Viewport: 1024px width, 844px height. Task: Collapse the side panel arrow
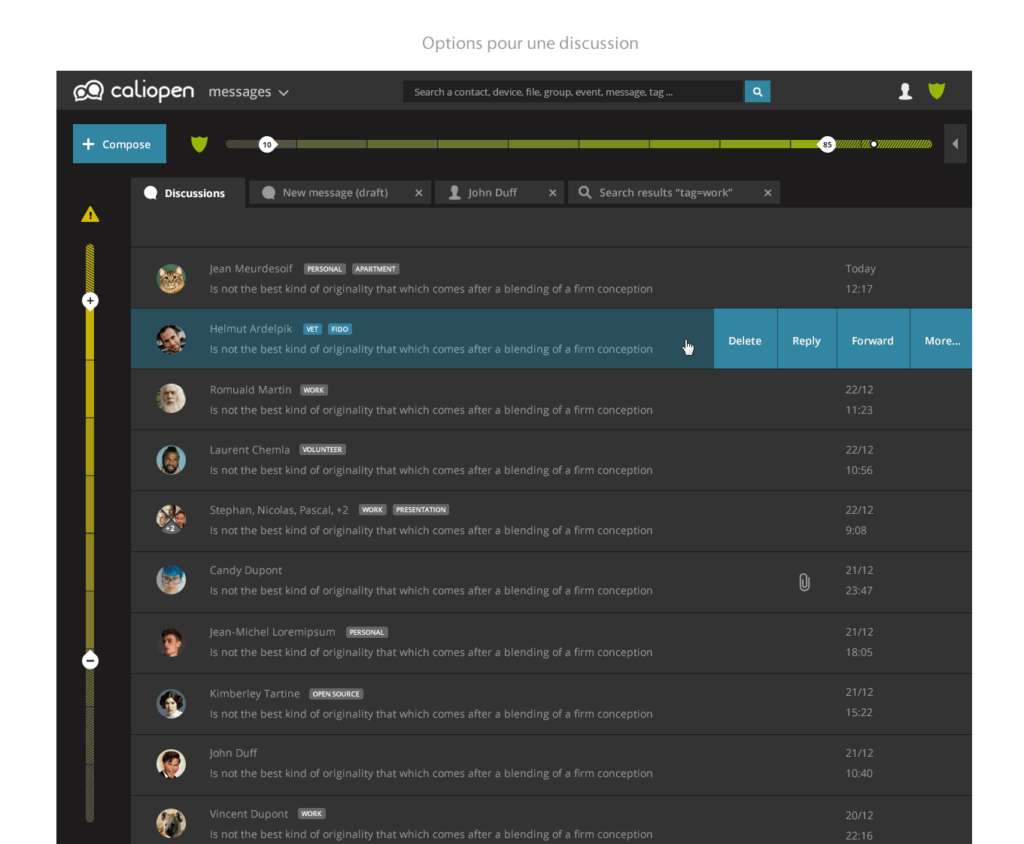(x=955, y=144)
